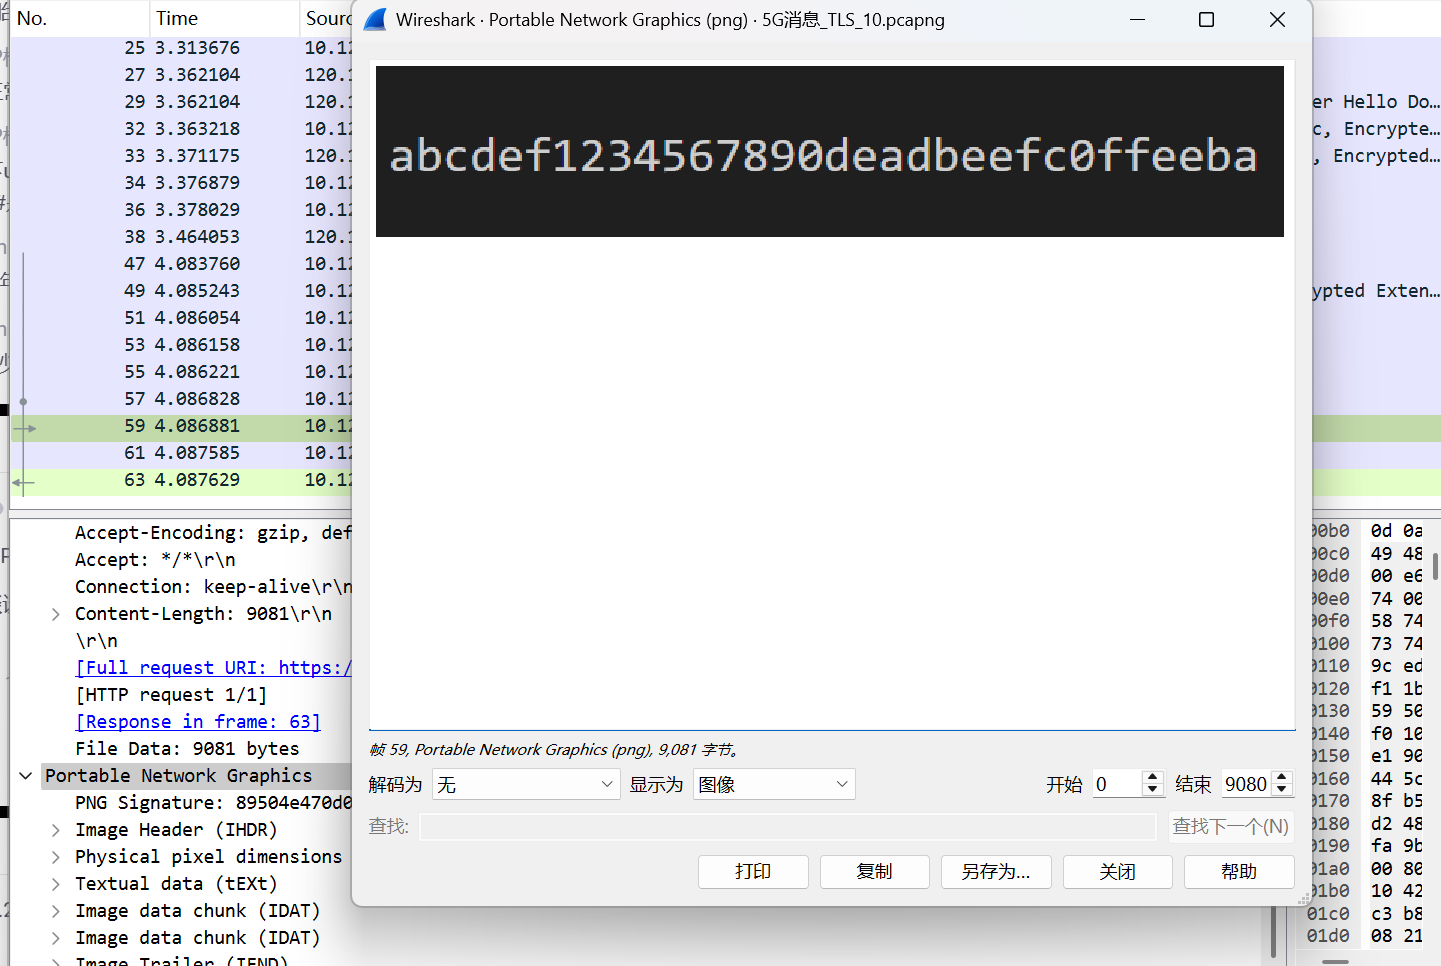
Task: Click the 帮助 help button
Action: click(1239, 872)
